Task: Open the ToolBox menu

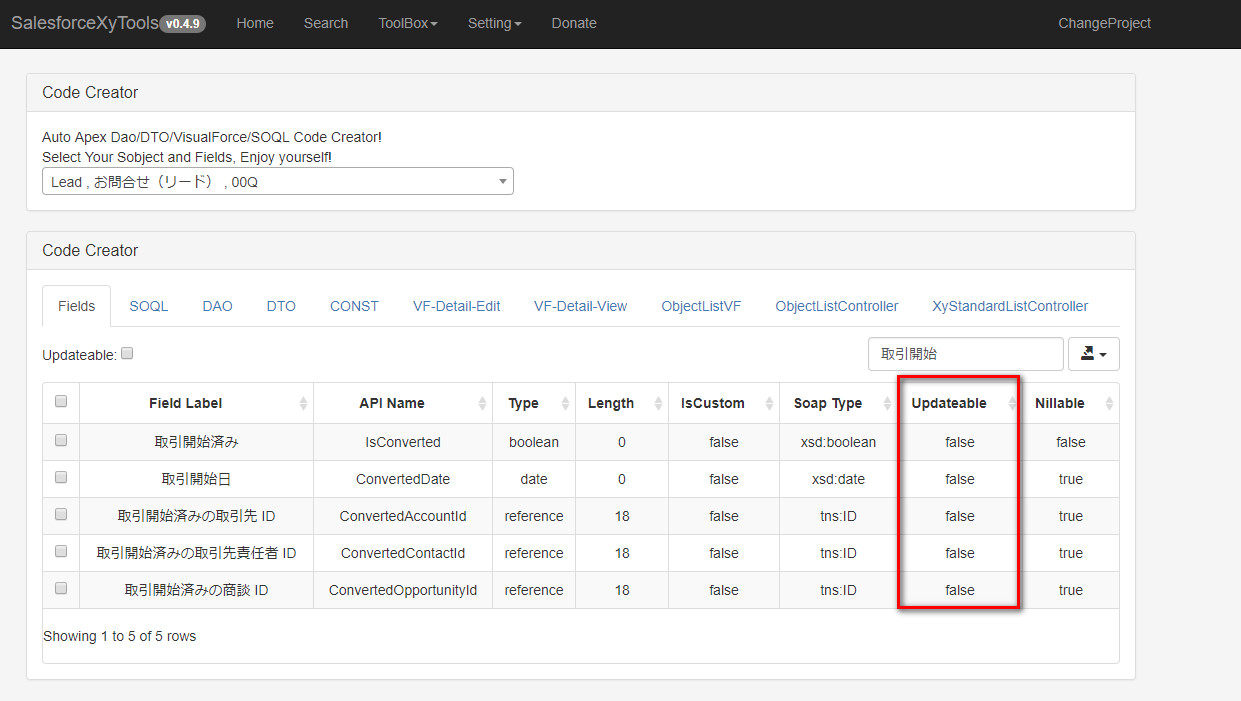Action: 408,23
